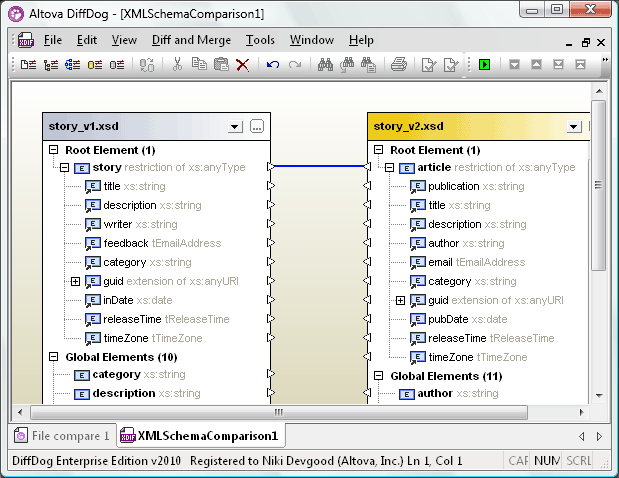Go to next difference arrow icon
Image resolution: width=619 pixels, height=478 pixels.
514,64
